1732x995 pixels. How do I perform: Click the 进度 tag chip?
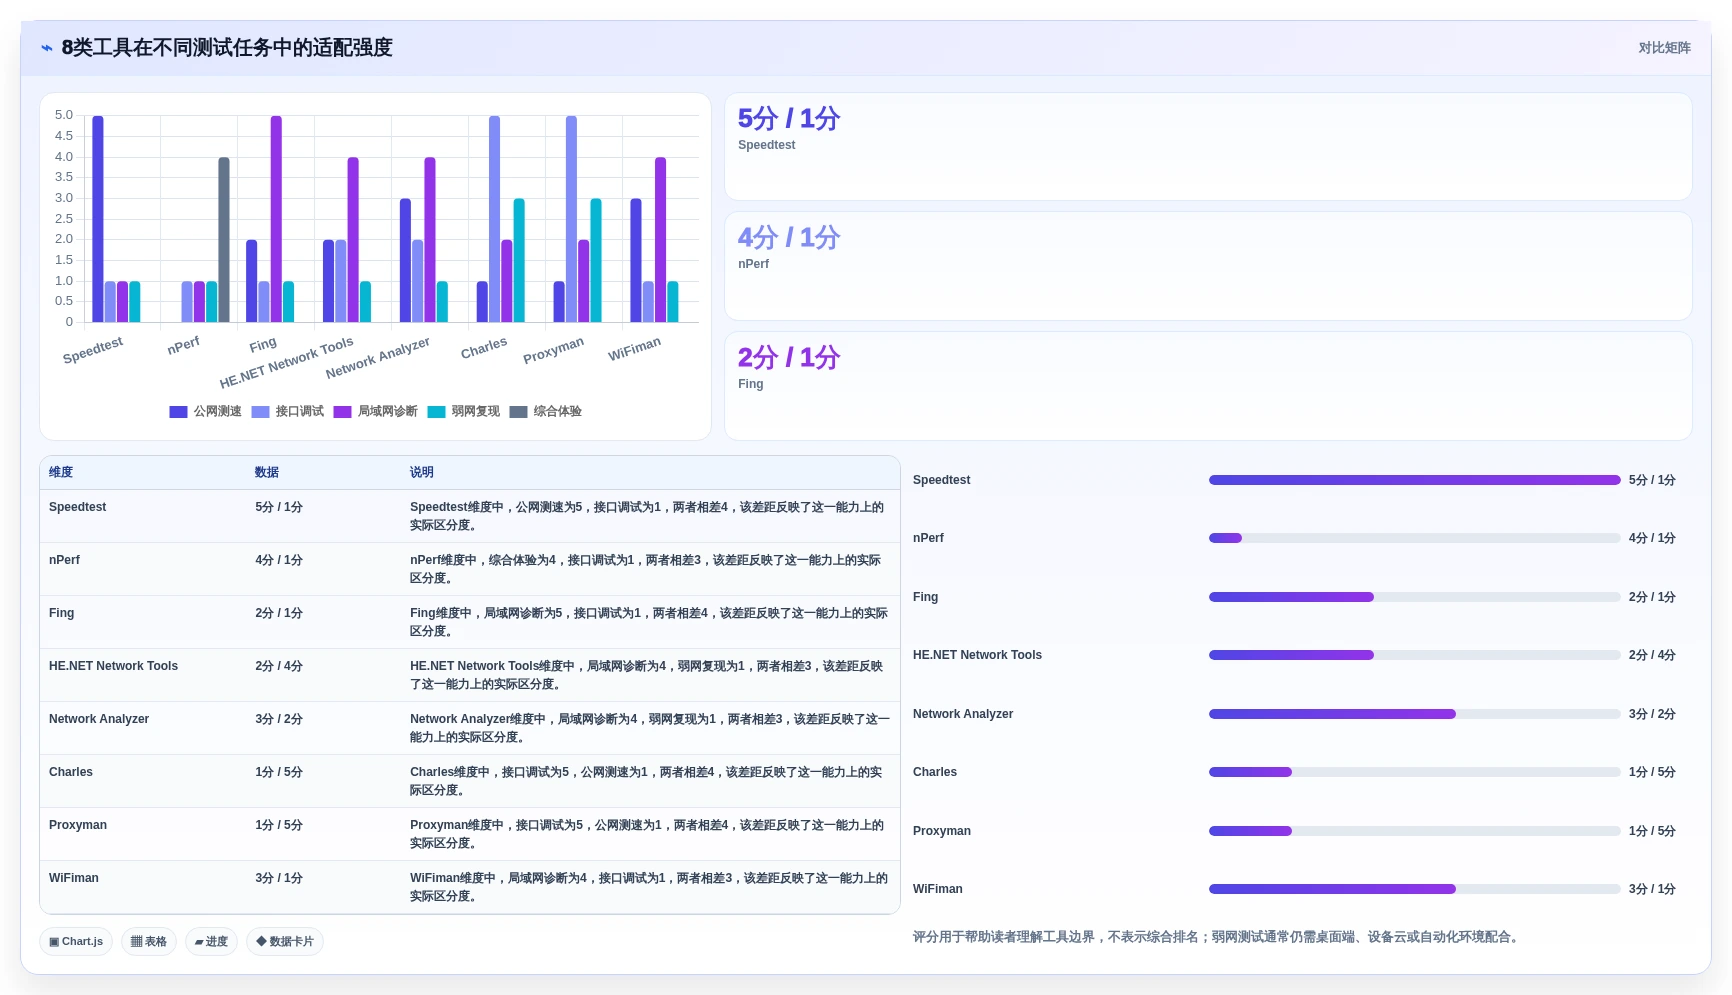click(211, 942)
